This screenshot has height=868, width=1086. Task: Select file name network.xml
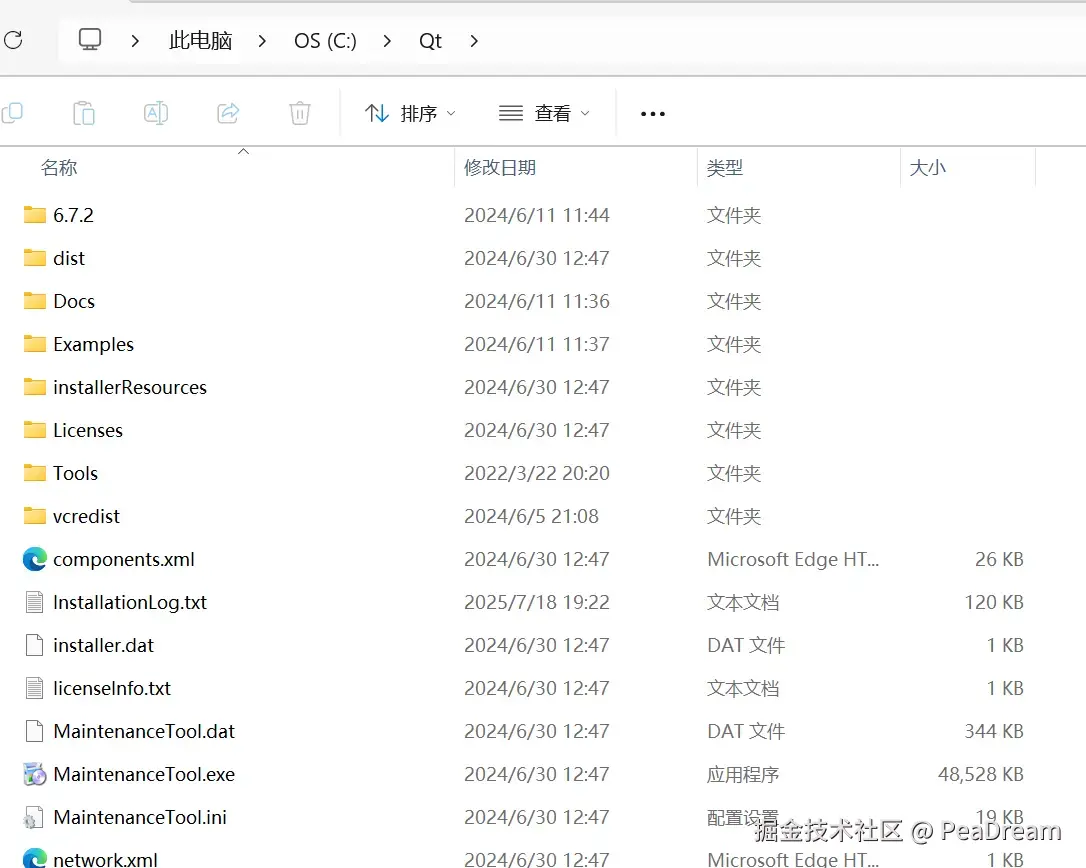click(105, 859)
